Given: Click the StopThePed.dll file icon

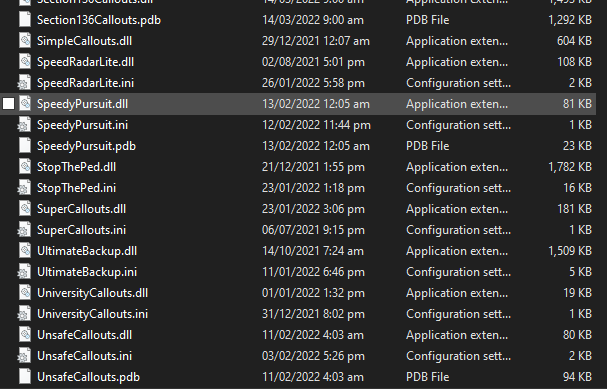Looking at the screenshot, I should point(25,167).
